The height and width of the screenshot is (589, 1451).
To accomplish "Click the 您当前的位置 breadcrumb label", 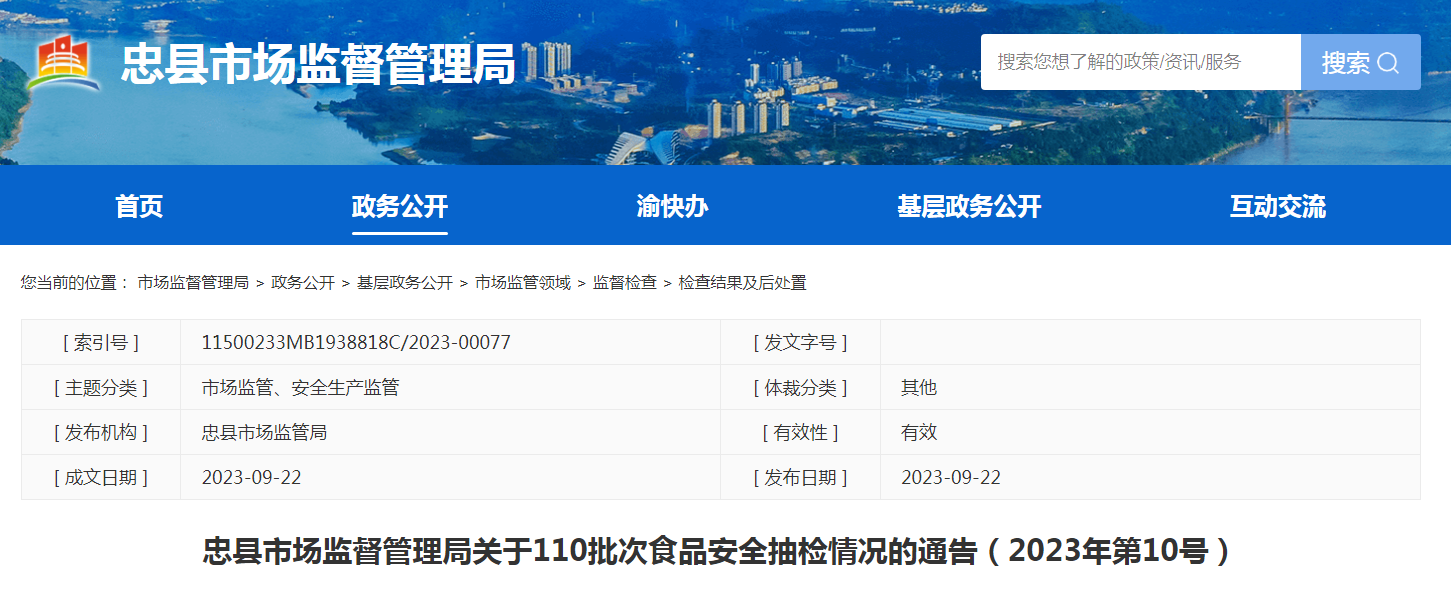I will (75, 283).
